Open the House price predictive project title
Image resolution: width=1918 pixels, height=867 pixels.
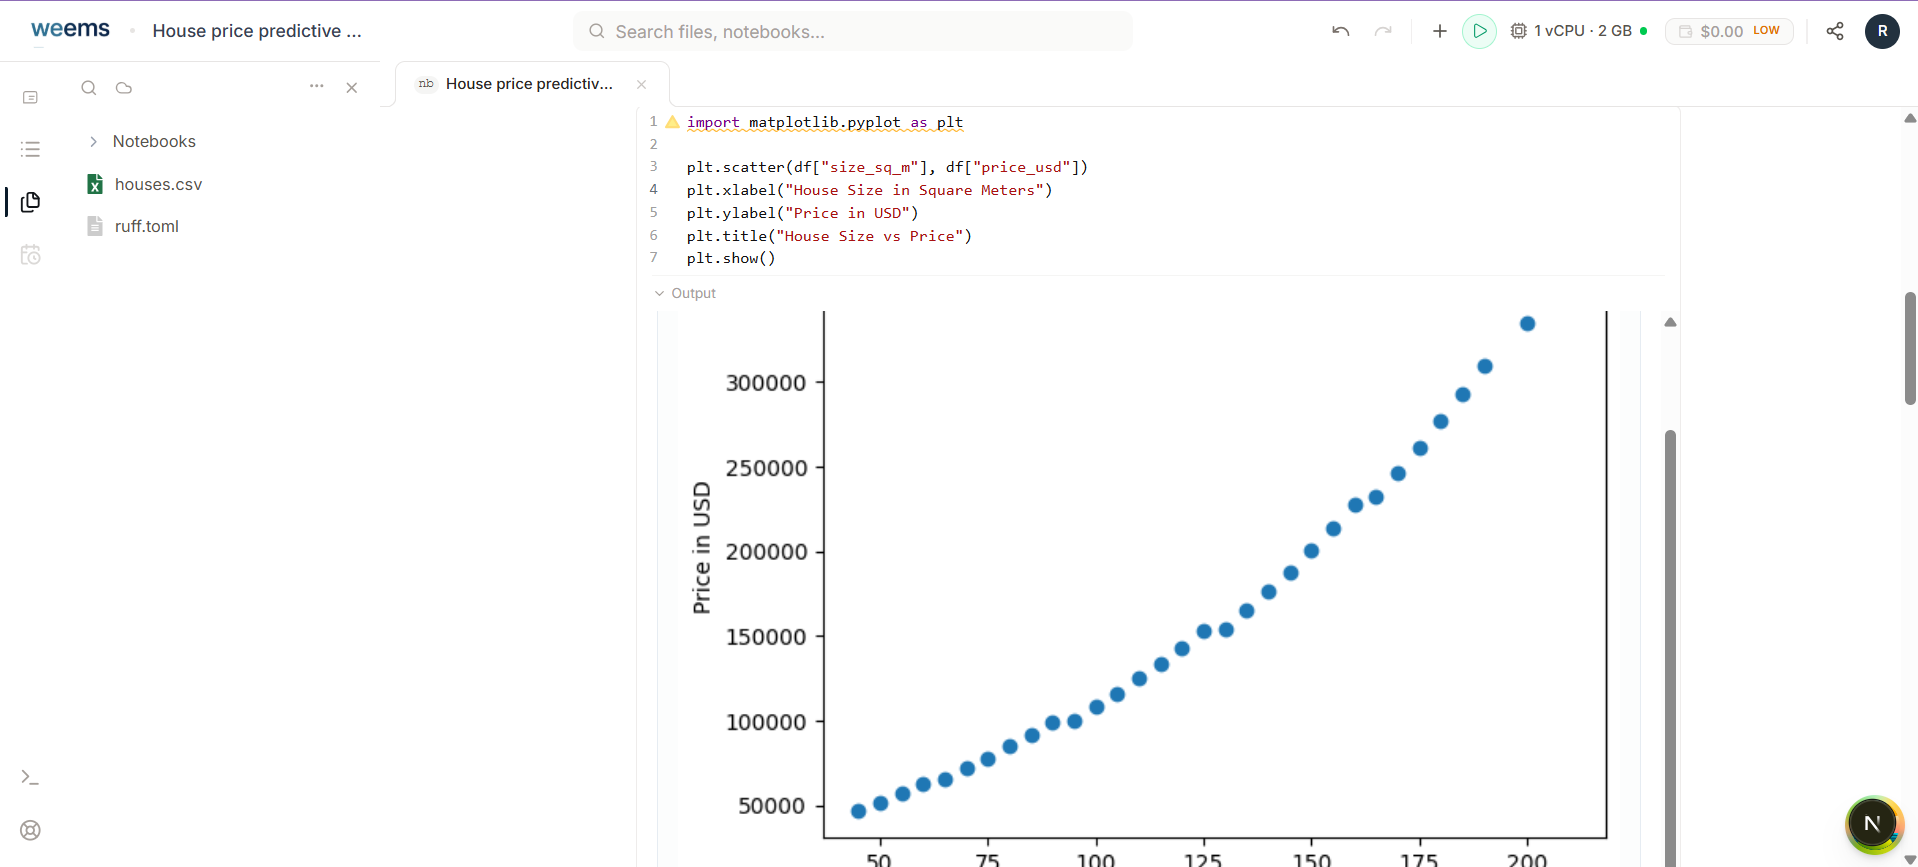click(x=257, y=31)
